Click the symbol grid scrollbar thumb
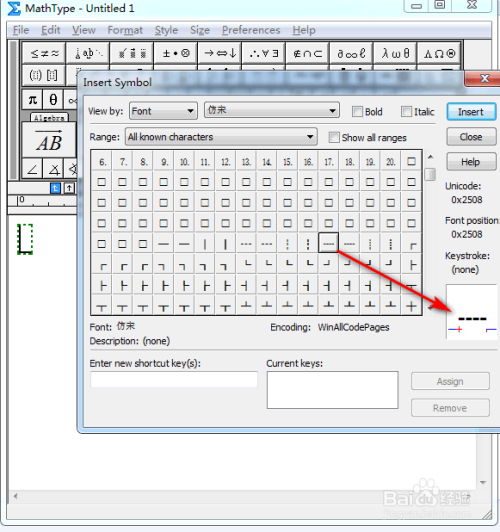500x532 pixels. pyautogui.click(x=430, y=174)
